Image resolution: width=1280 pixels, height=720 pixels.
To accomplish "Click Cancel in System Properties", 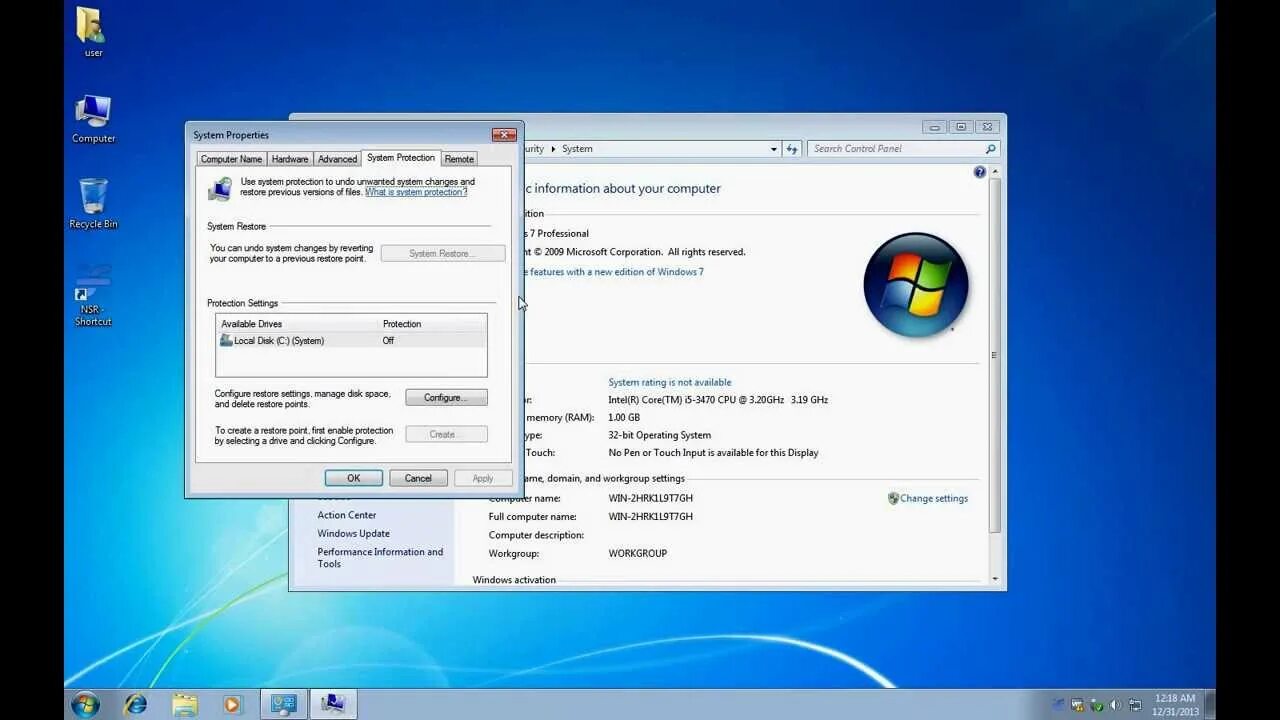I will click(418, 478).
